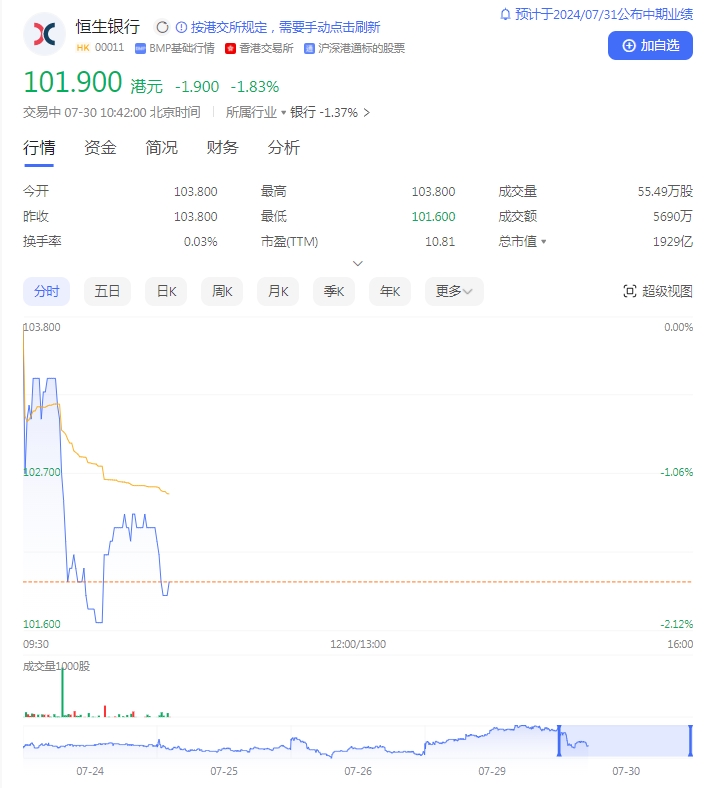Select 分时 chart period

coord(46,291)
